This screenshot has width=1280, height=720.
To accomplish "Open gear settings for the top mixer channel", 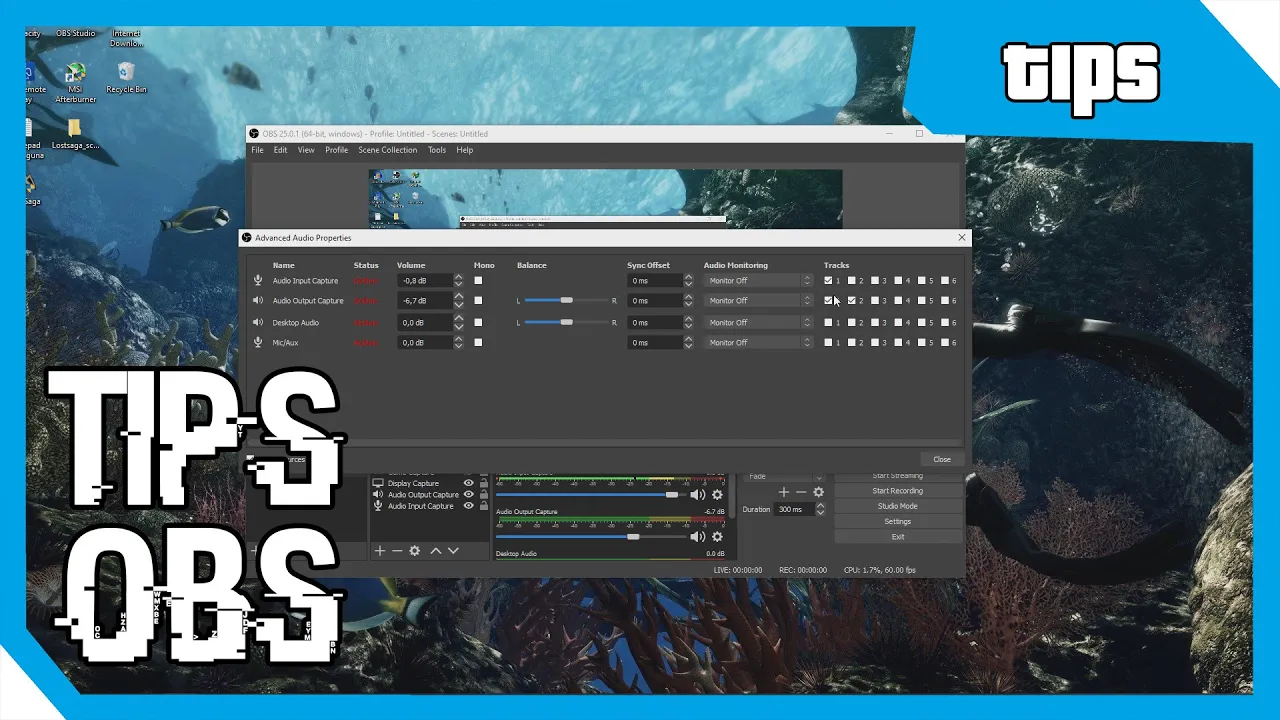I will 717,494.
